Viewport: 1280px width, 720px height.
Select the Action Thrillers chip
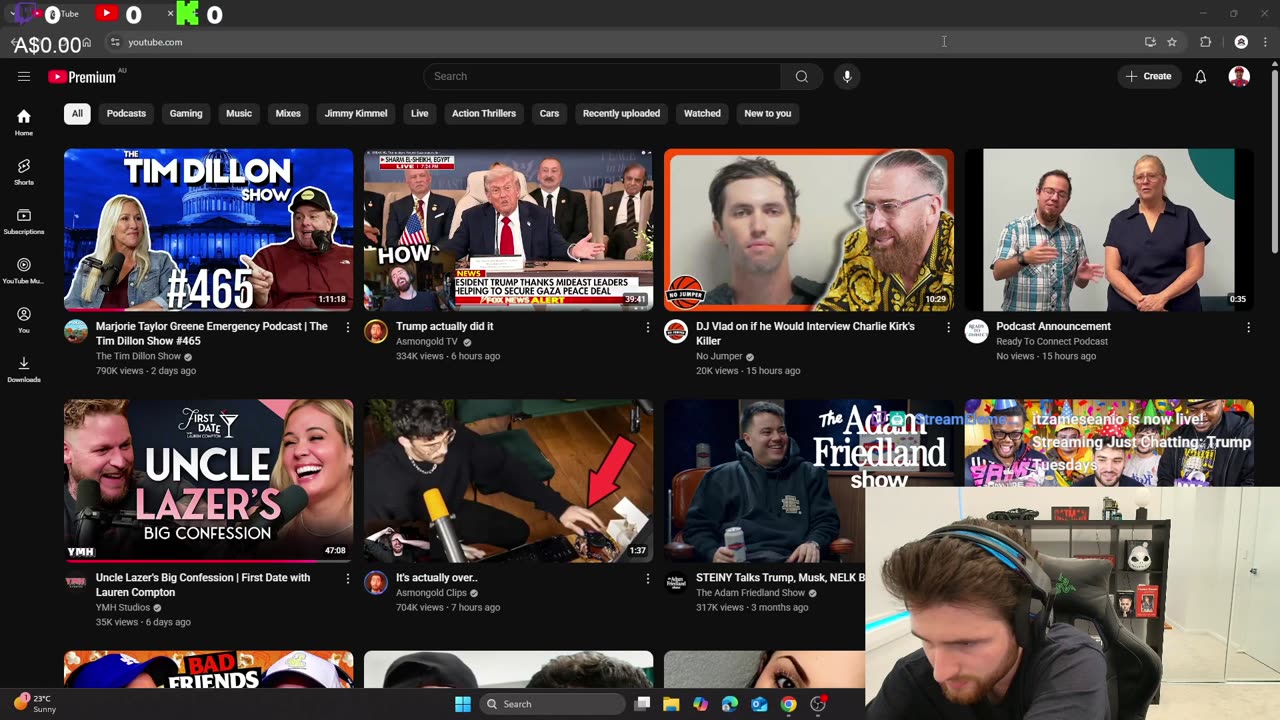point(484,113)
